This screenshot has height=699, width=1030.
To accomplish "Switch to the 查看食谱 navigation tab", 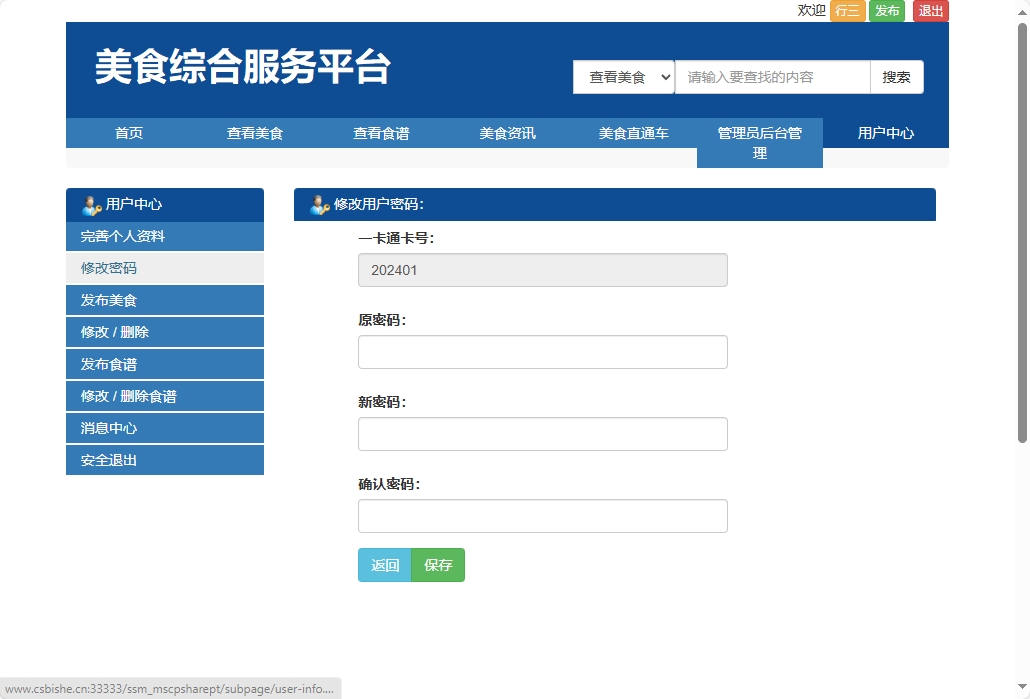I will (381, 132).
